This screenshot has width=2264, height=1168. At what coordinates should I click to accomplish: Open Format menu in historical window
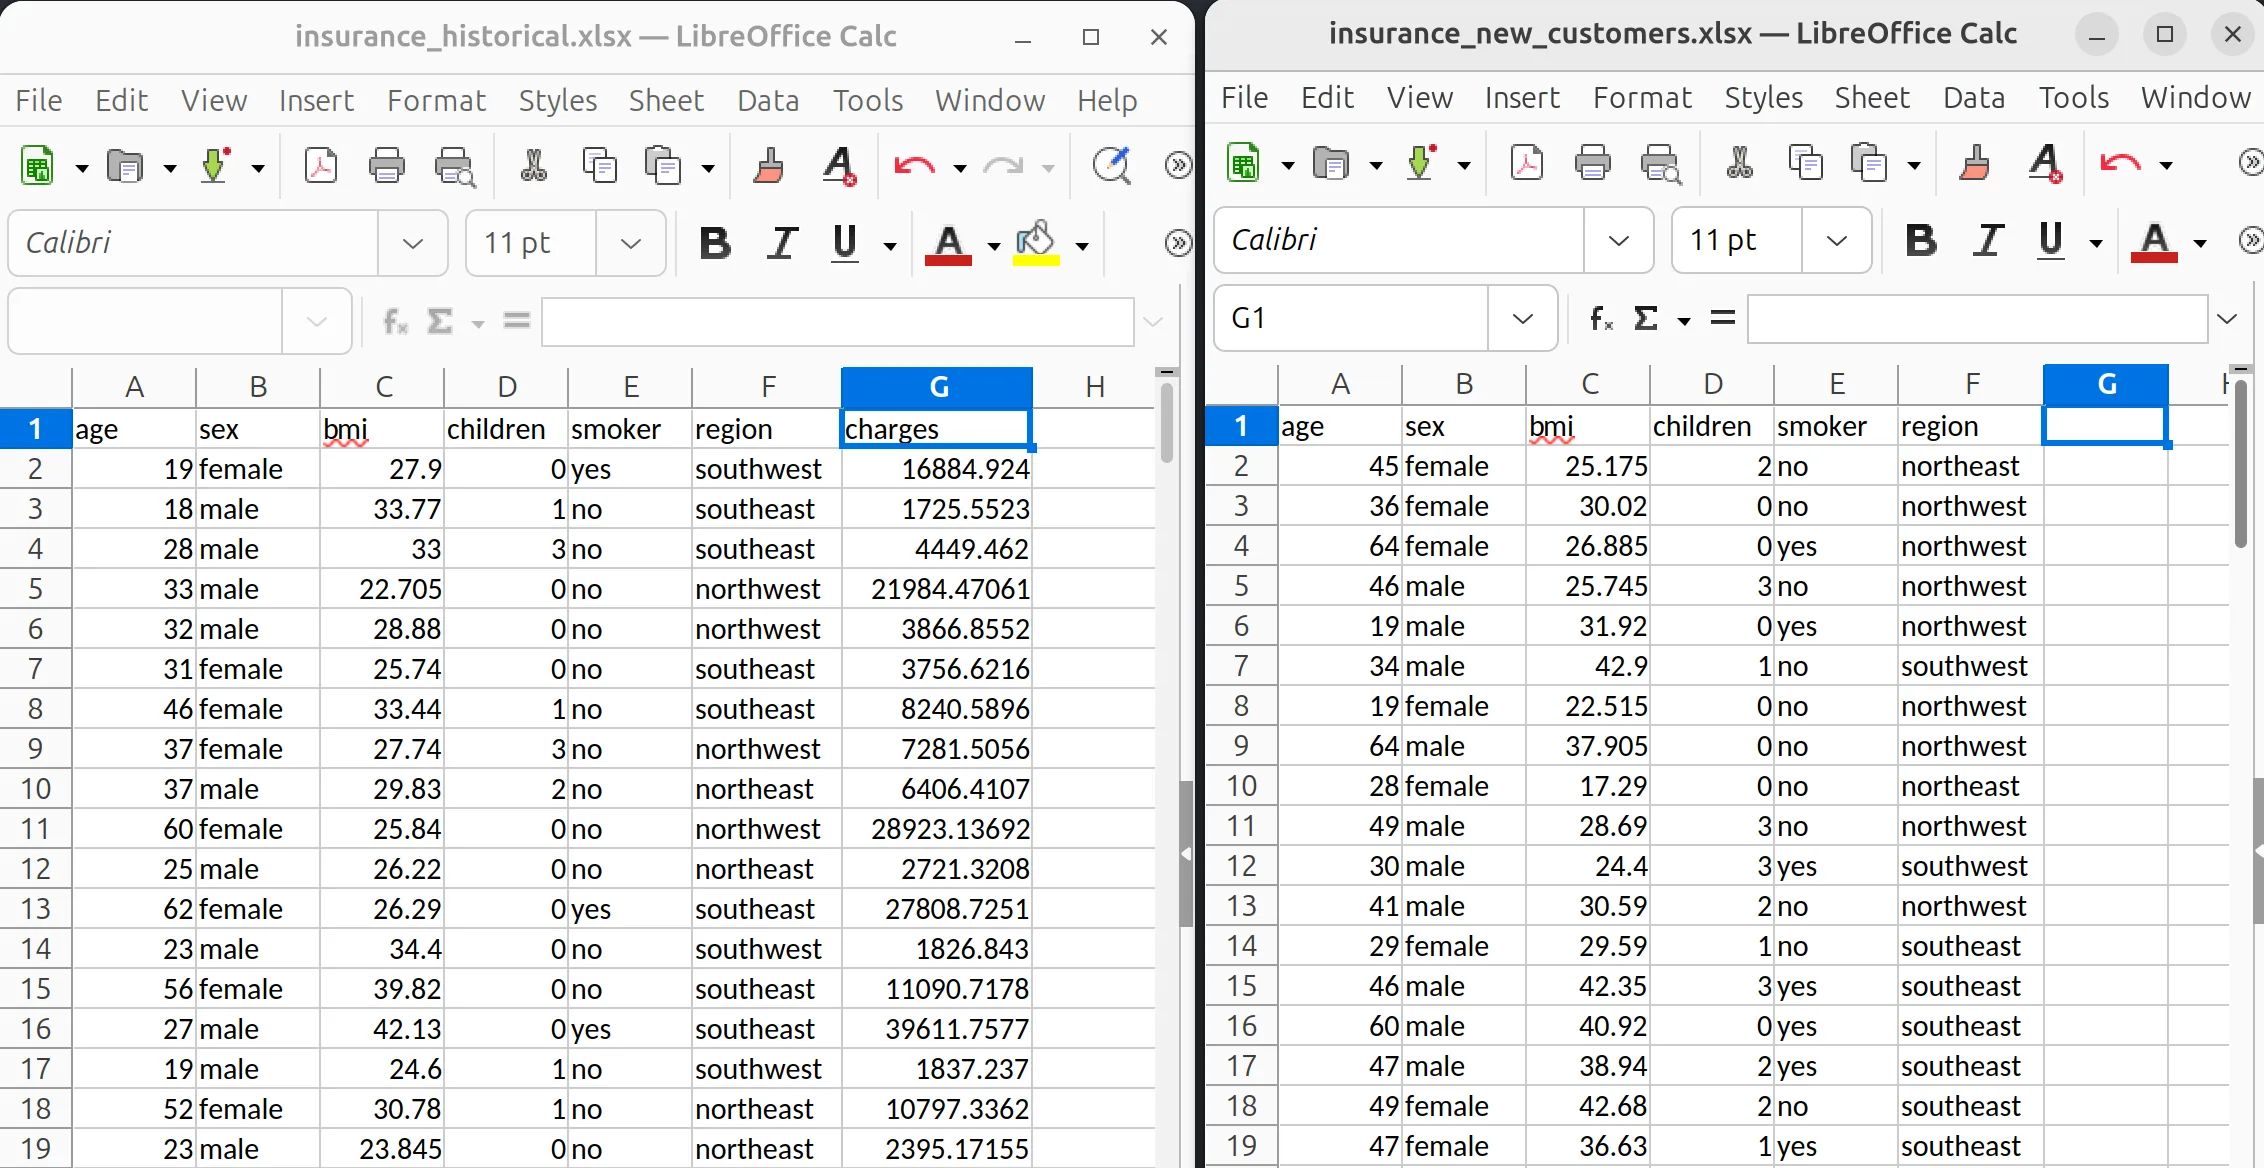(x=436, y=100)
